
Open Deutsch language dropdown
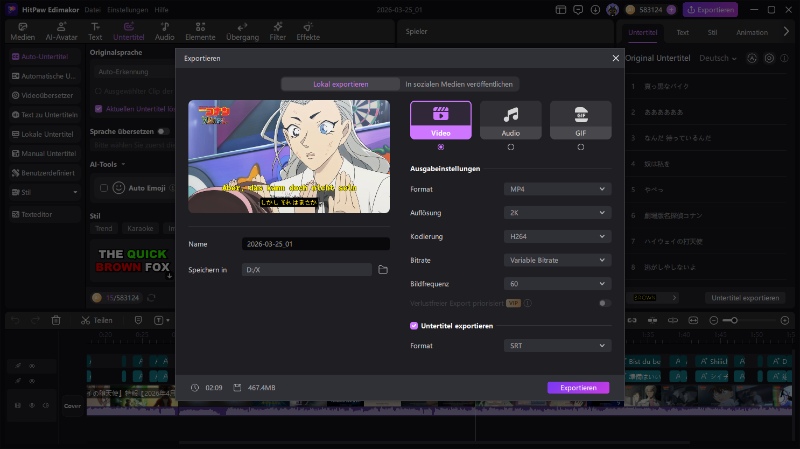pos(718,58)
